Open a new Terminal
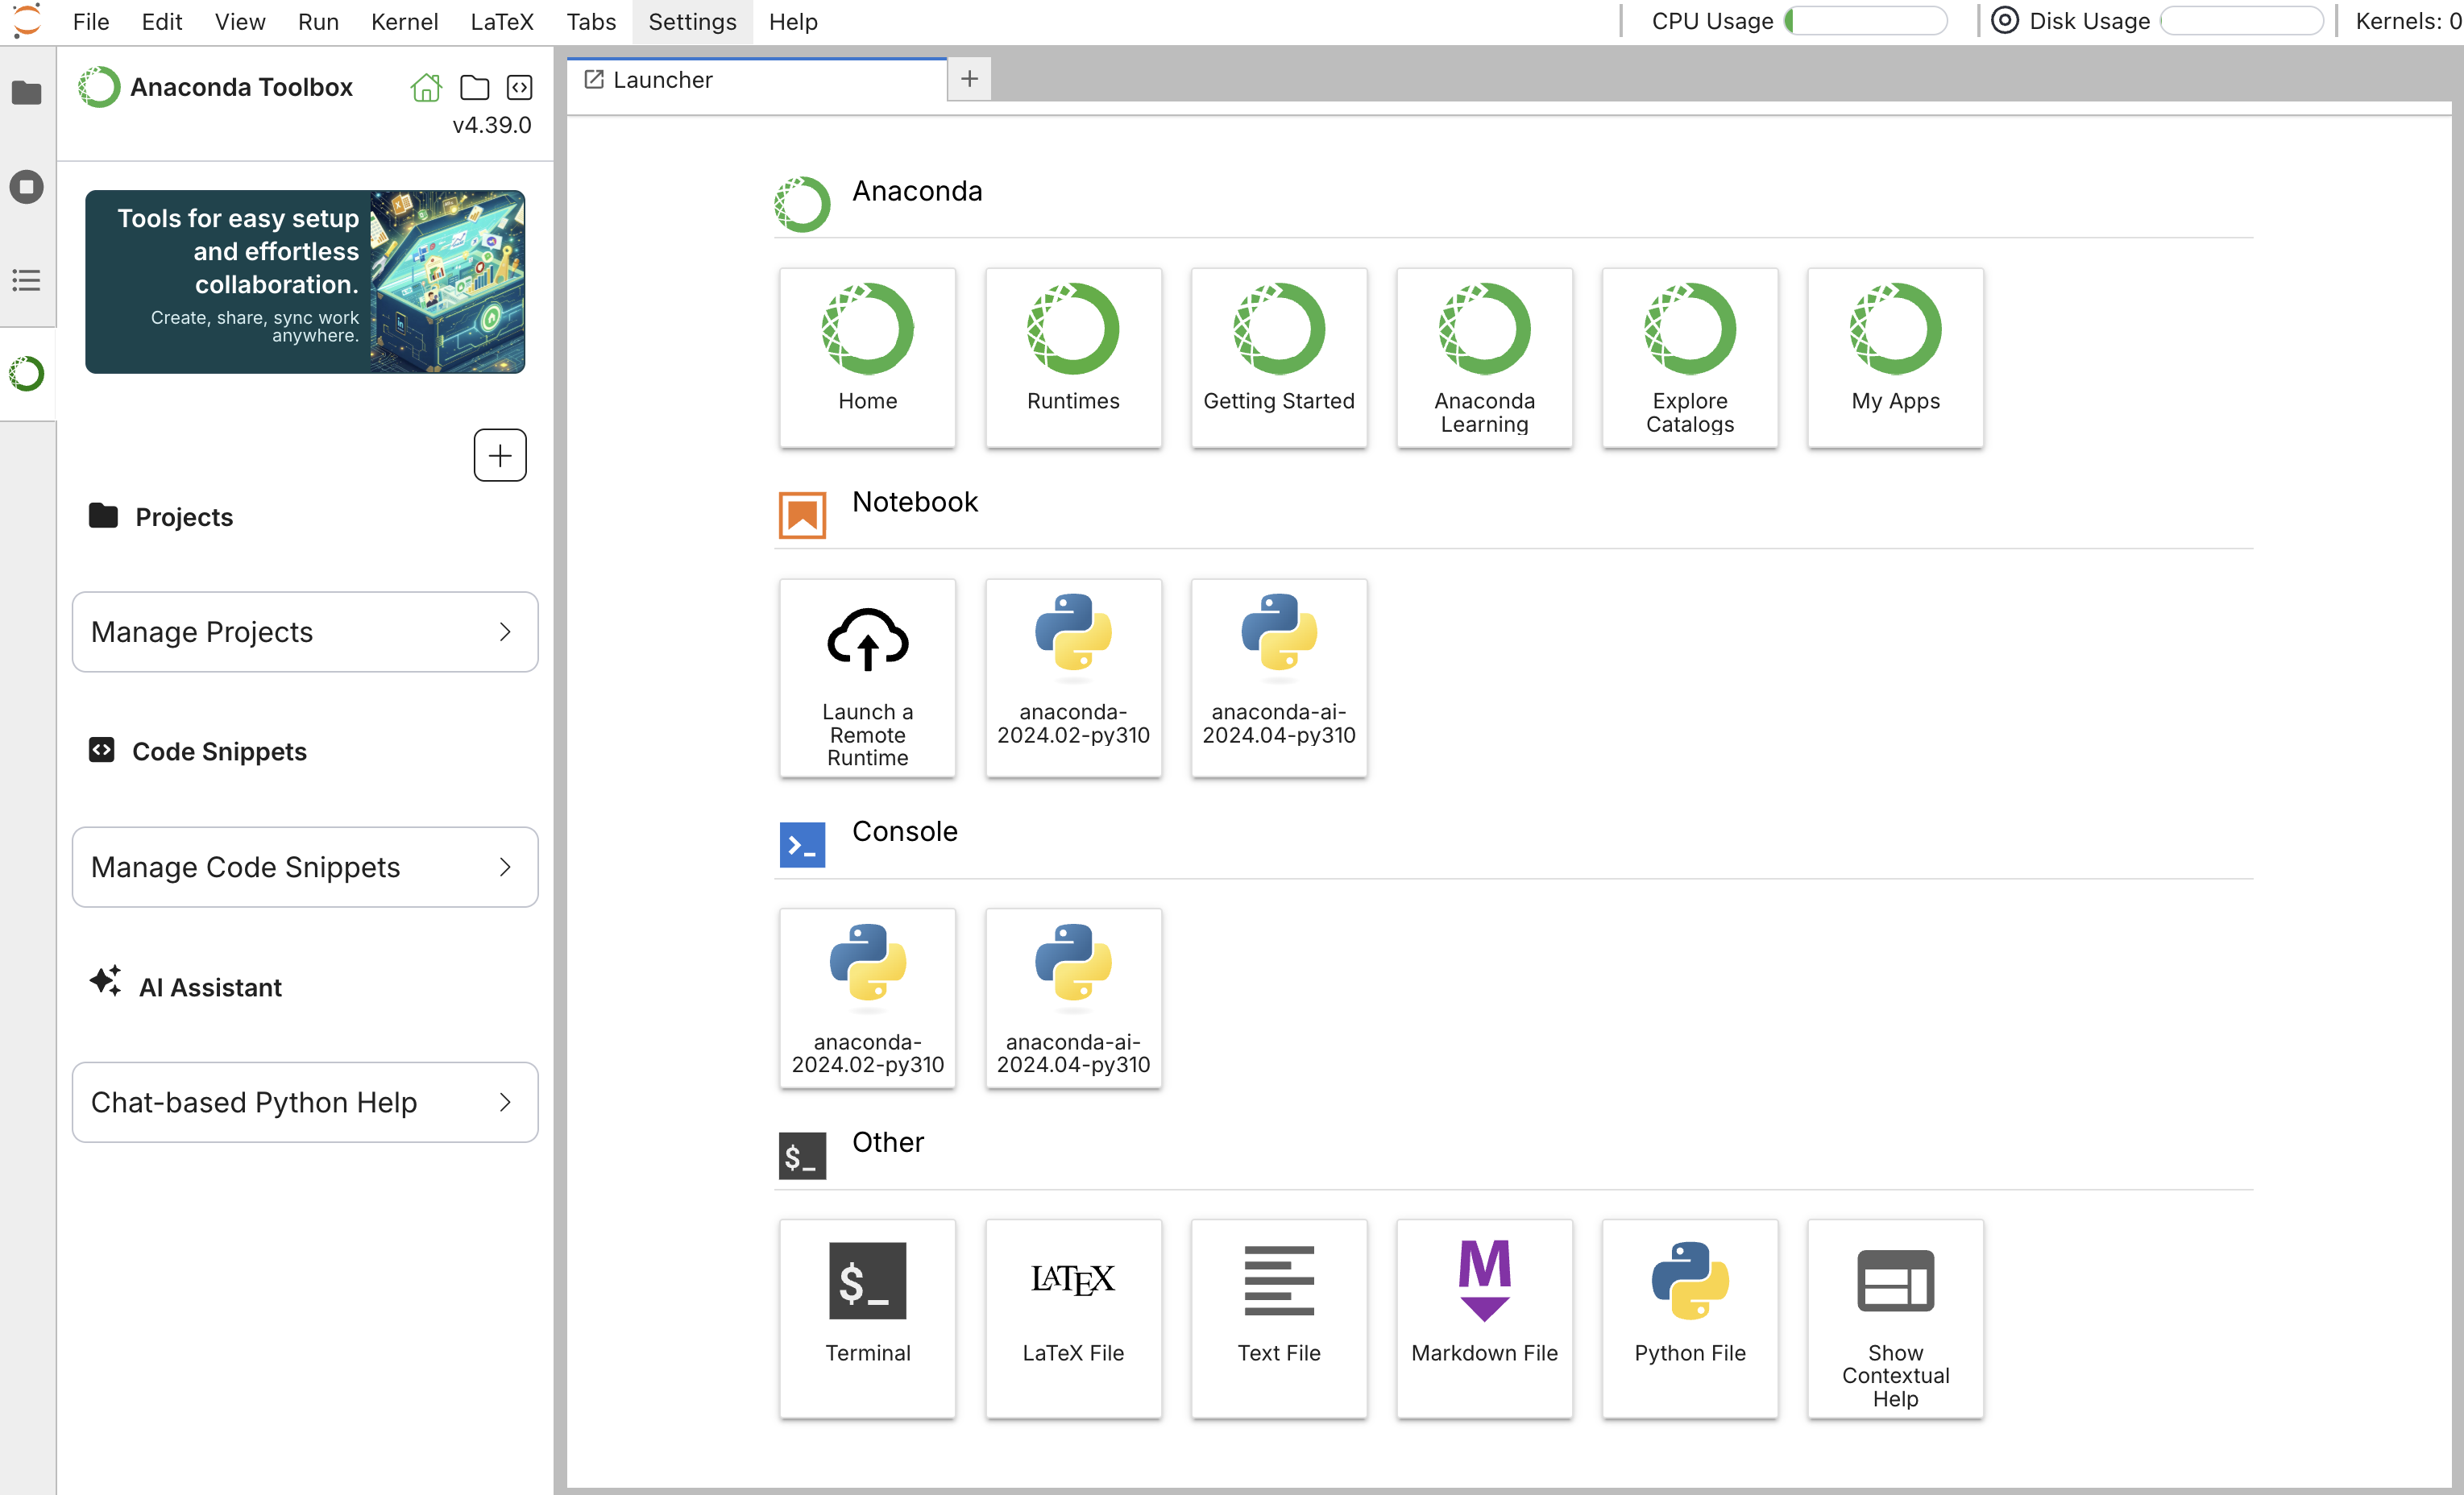The height and width of the screenshot is (1495, 2464). tap(866, 1318)
